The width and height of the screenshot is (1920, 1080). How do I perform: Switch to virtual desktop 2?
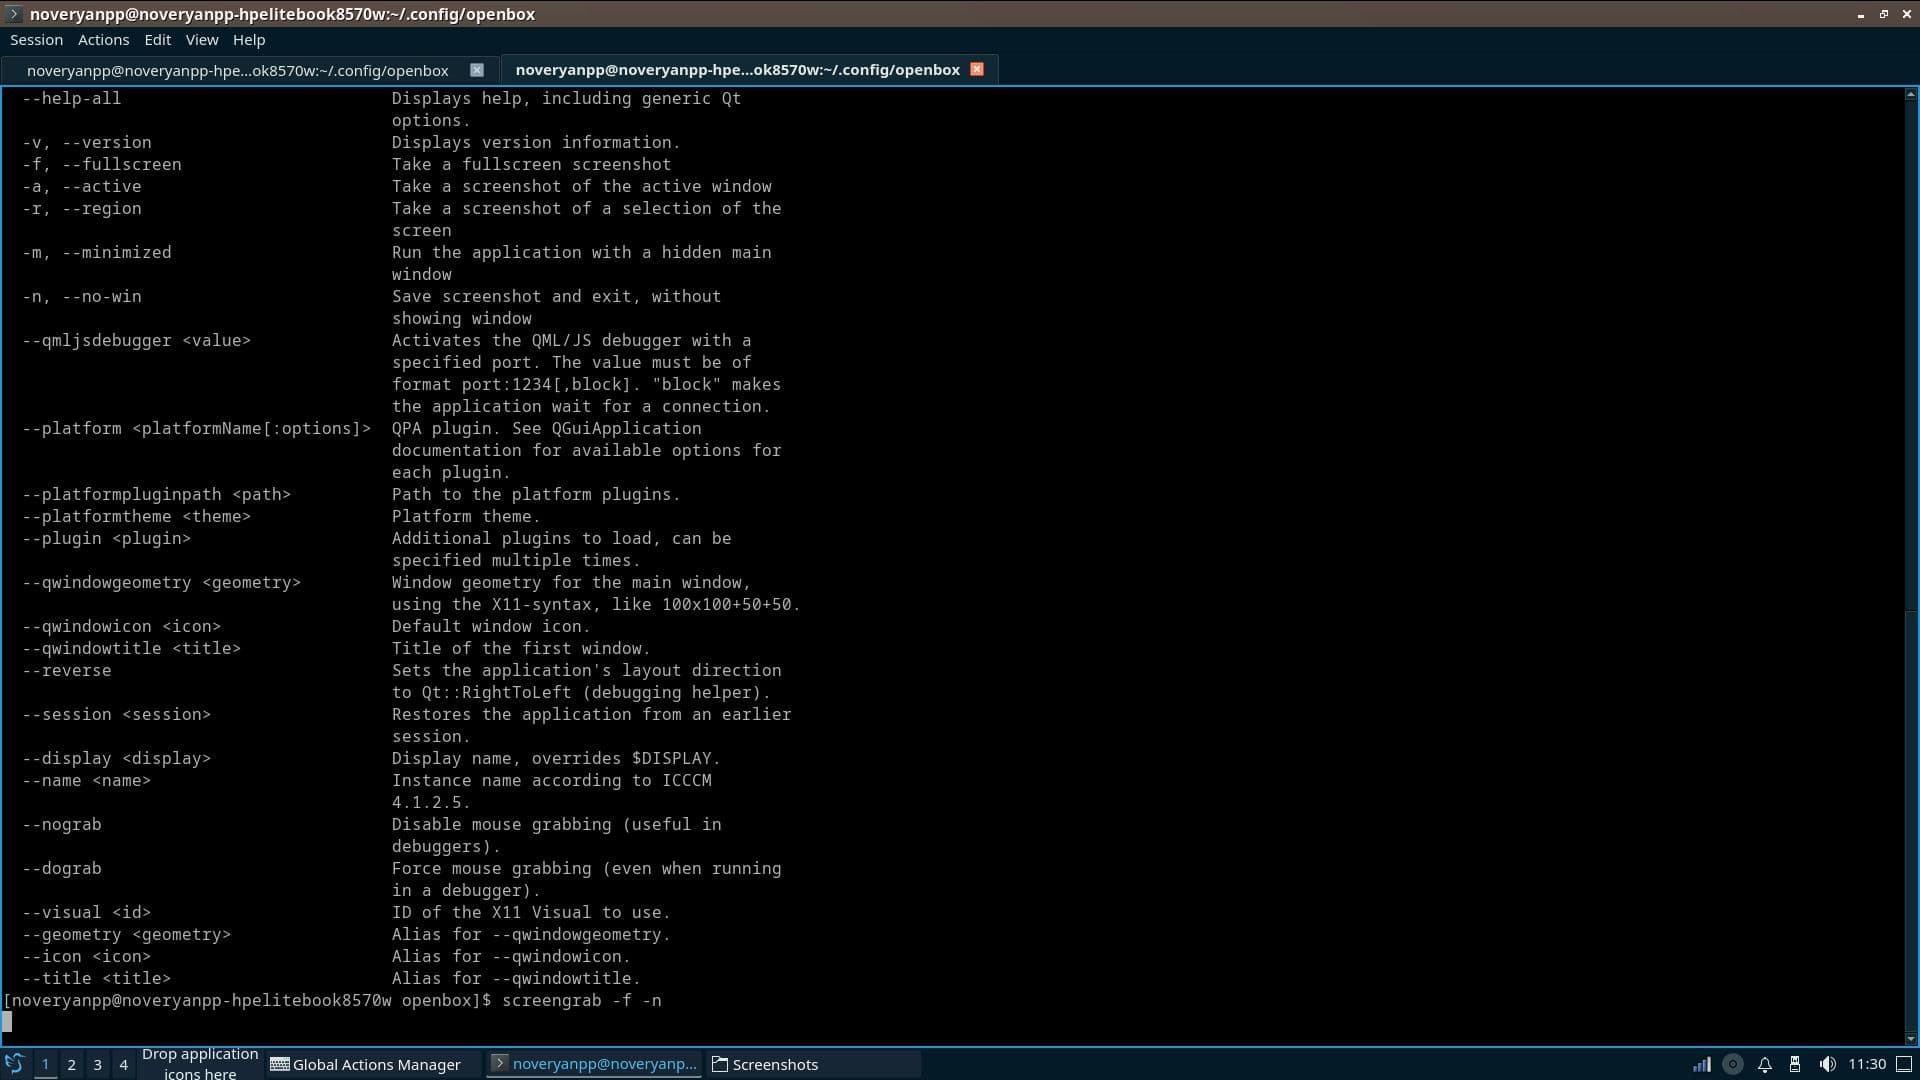tap(71, 1064)
